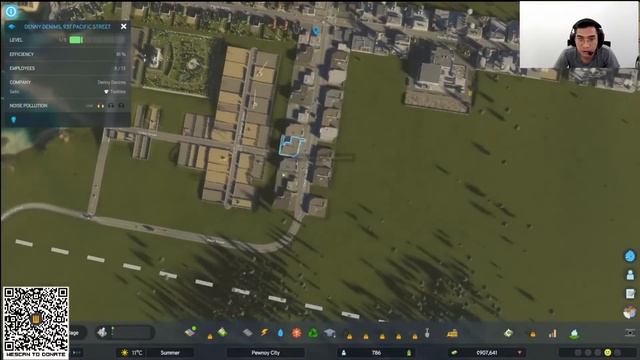Open the life path journal icon
The width and height of the screenshot is (640, 360).
click(x=630, y=275)
